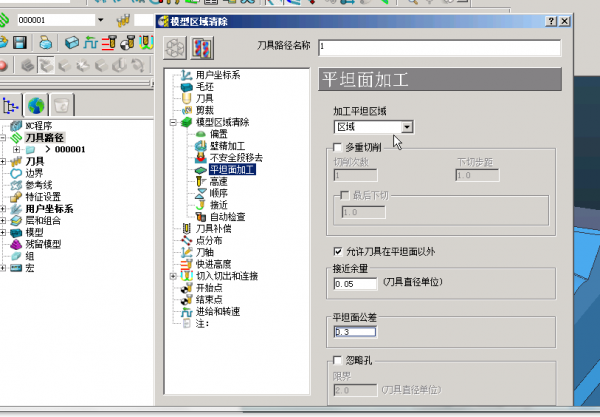Select 边界 in the explorer tree
The width and height of the screenshot is (600, 417).
pos(34,173)
